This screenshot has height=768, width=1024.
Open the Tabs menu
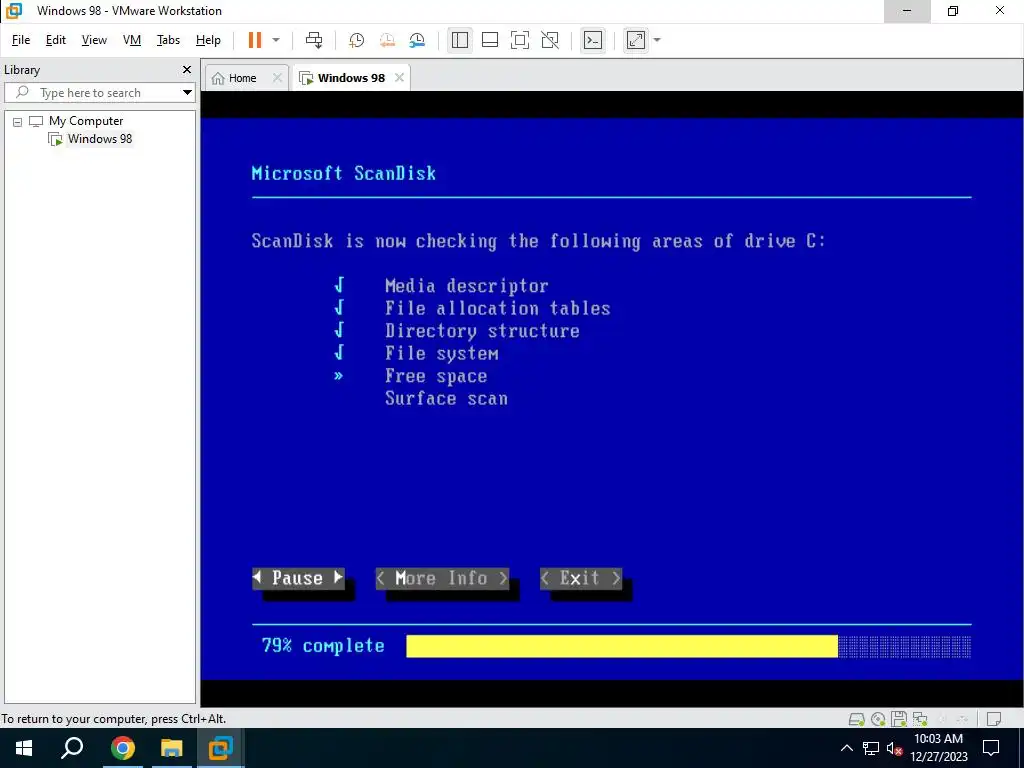168,40
